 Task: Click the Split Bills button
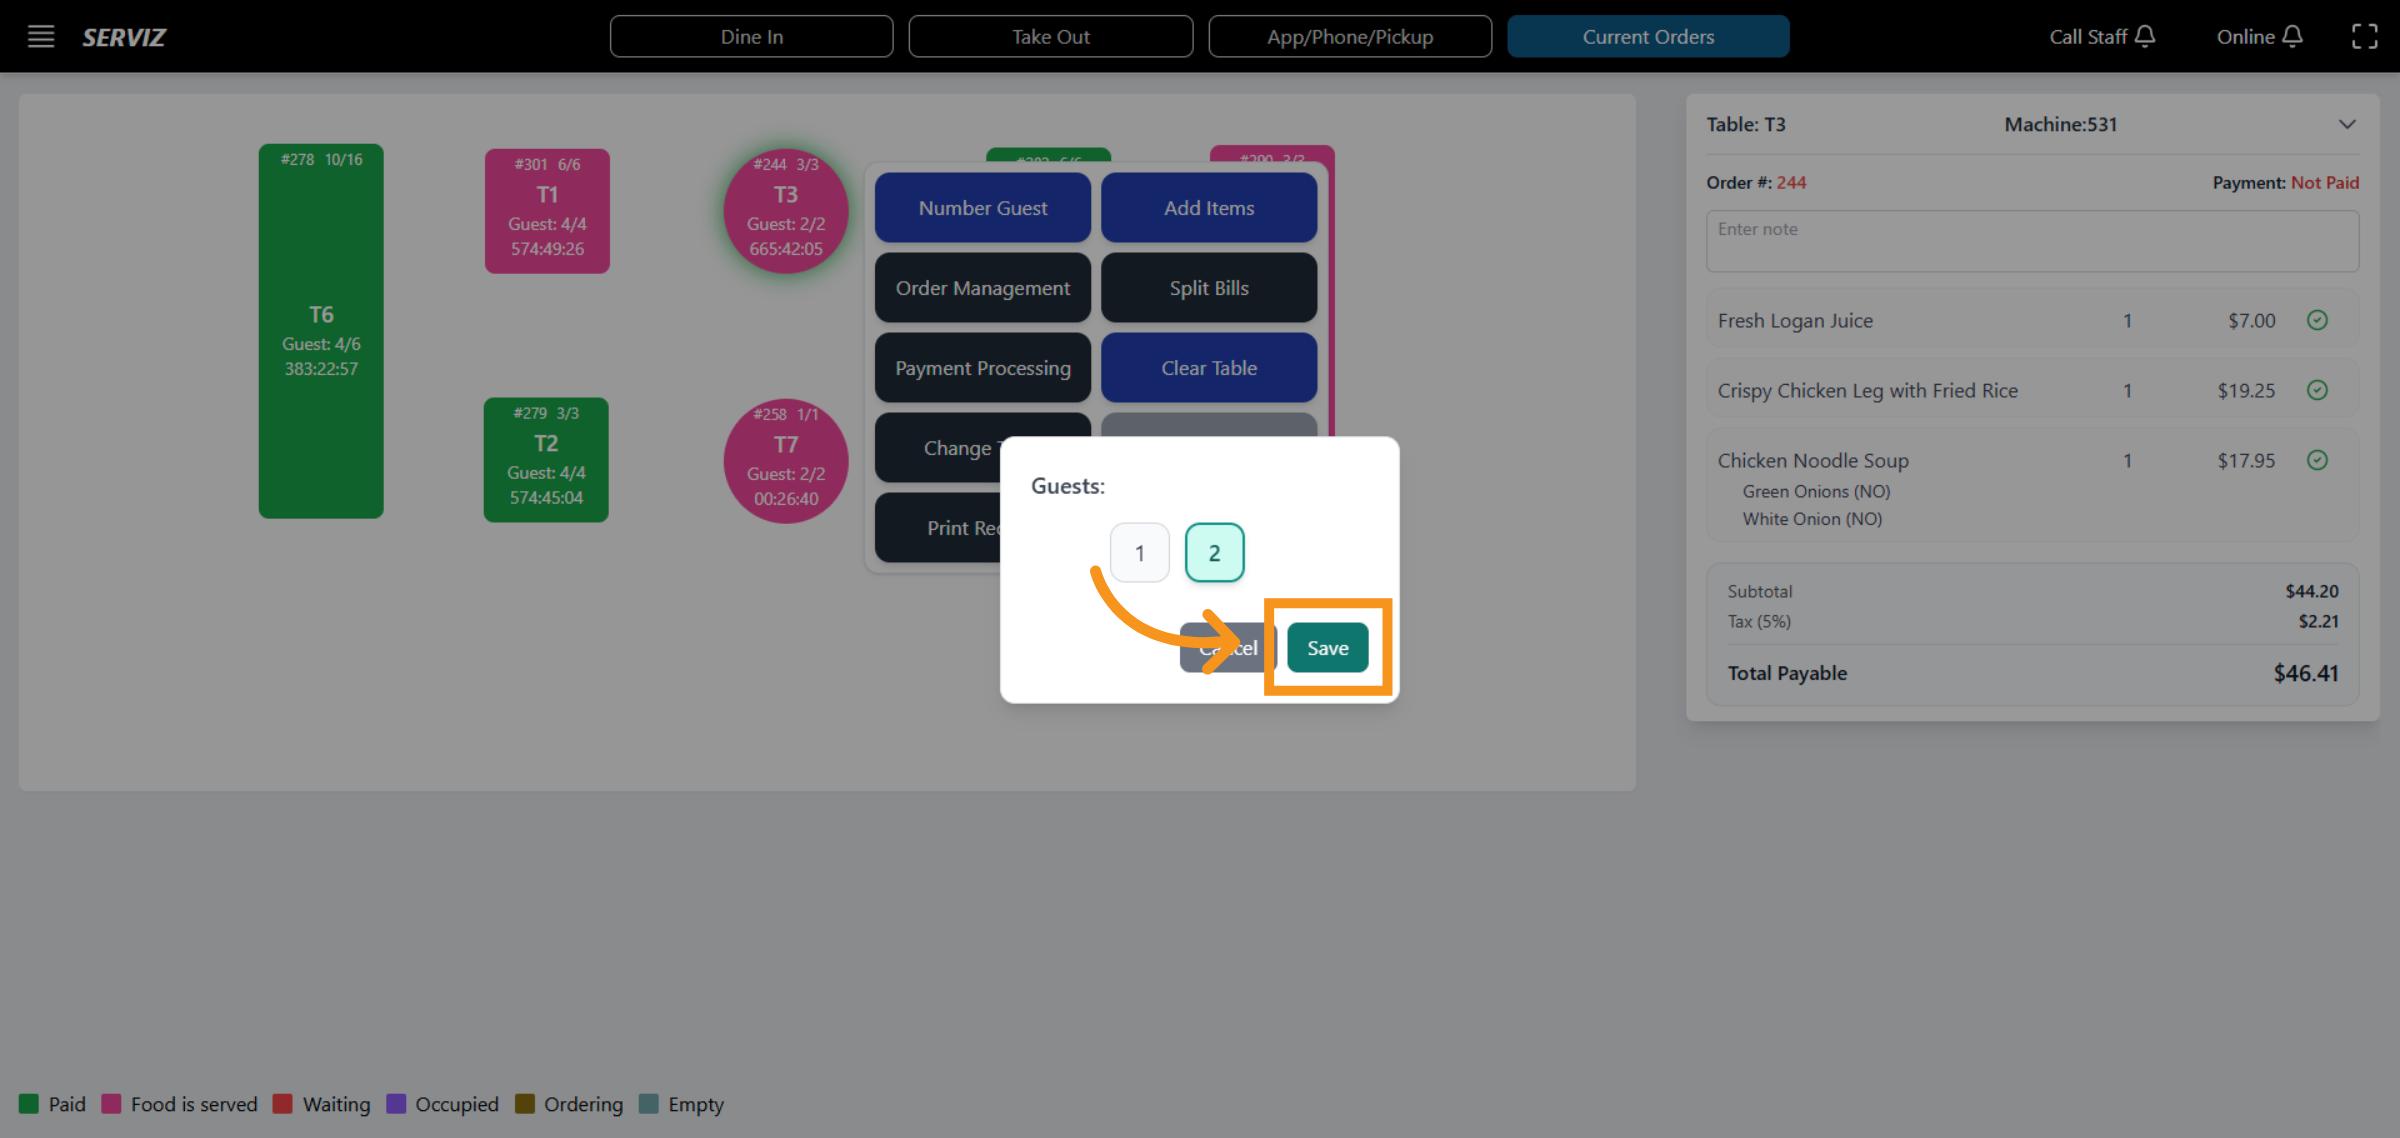tap(1208, 288)
